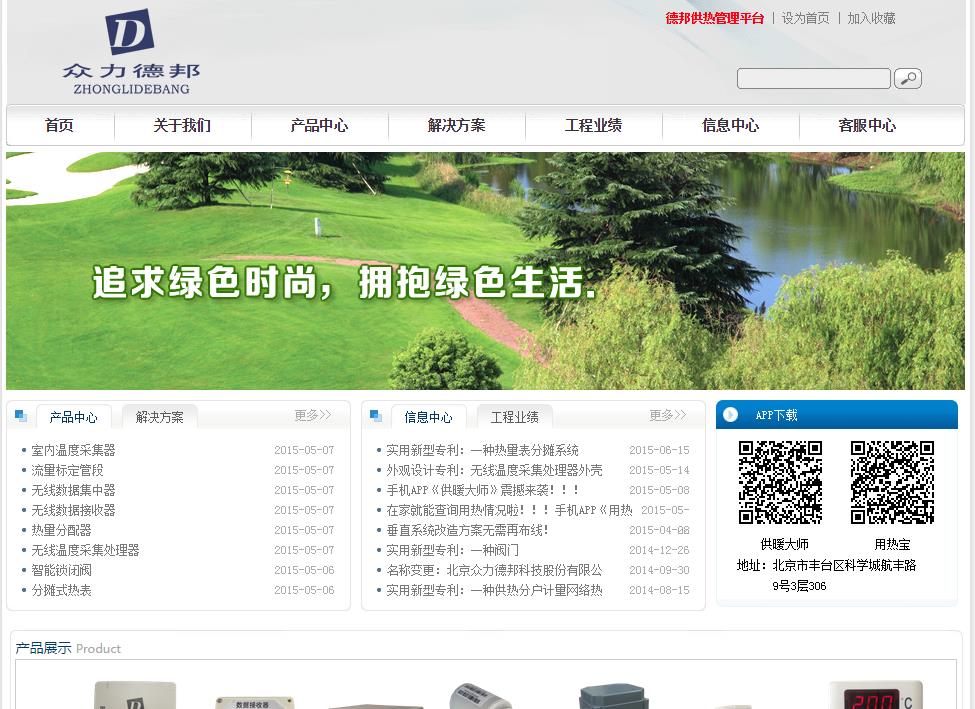The image size is (975, 709).
Task: Click the 用热宝 QR code
Action: pos(892,483)
